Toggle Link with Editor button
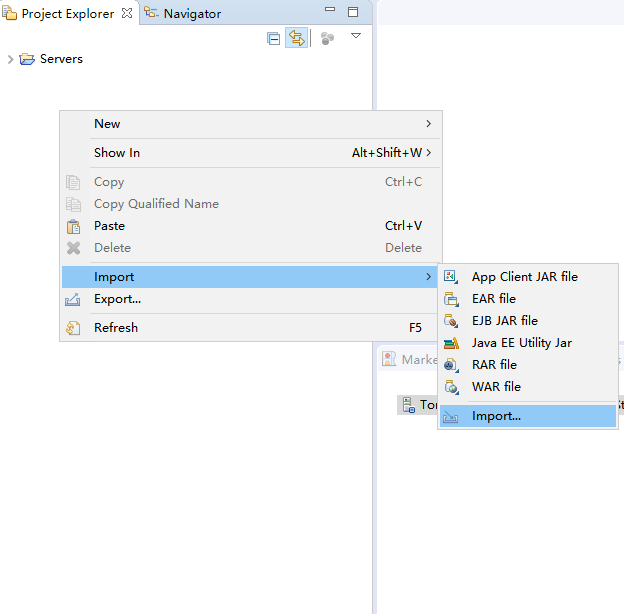 click(297, 38)
